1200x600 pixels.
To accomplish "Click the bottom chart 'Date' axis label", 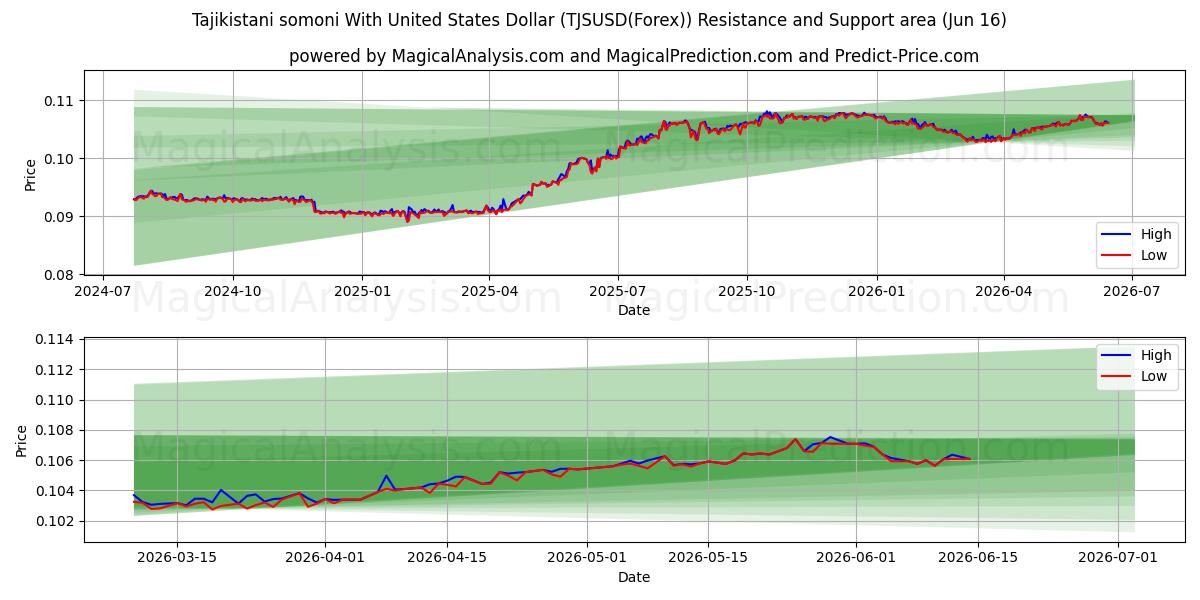I will pos(634,577).
